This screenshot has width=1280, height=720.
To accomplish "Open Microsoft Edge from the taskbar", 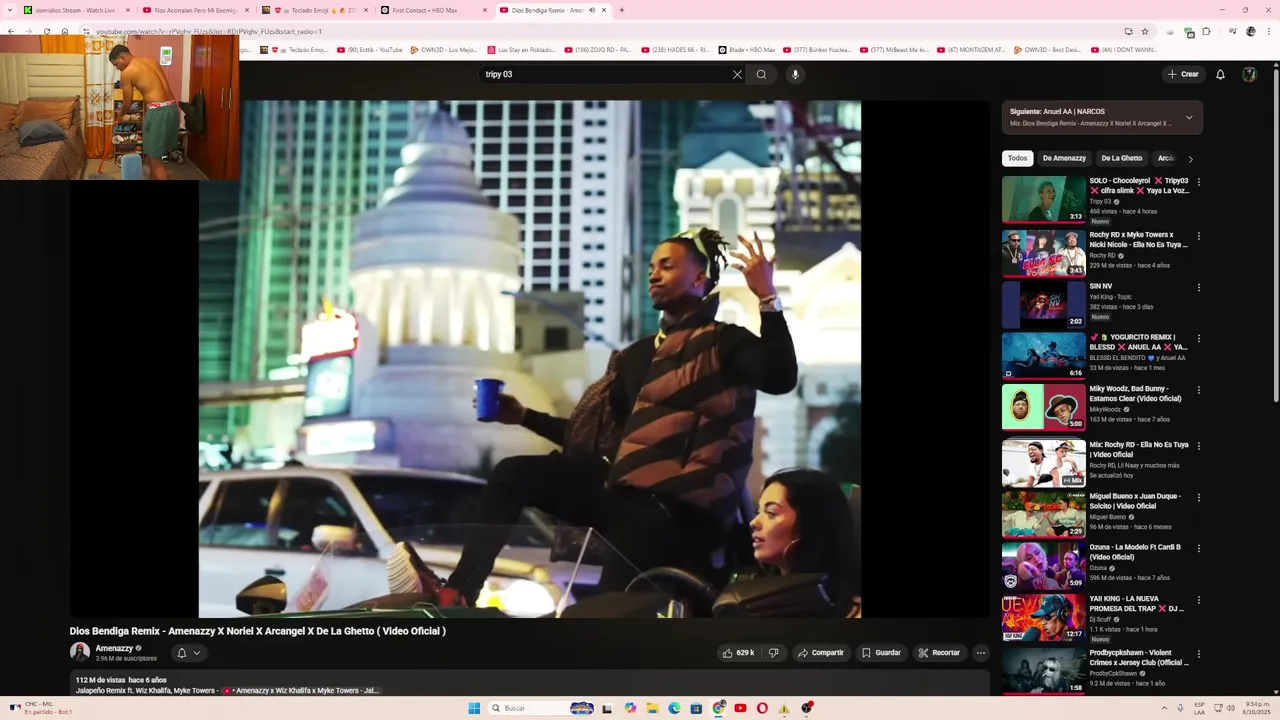I will [x=674, y=708].
